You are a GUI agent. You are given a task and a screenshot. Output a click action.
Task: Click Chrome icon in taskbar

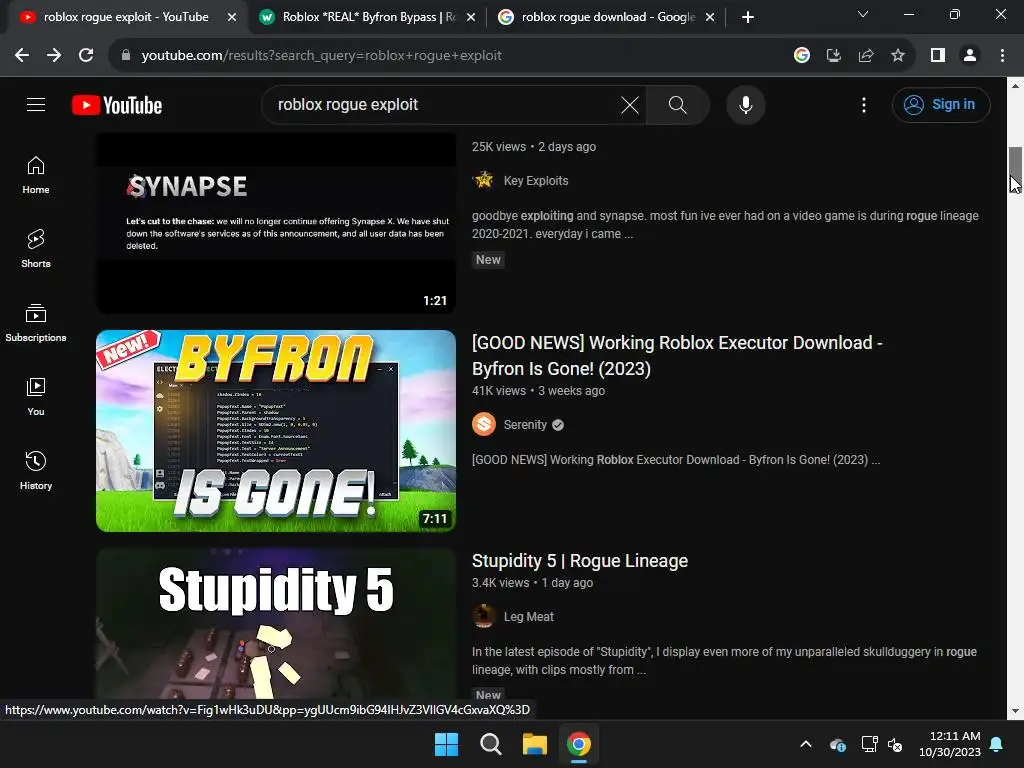click(x=579, y=744)
